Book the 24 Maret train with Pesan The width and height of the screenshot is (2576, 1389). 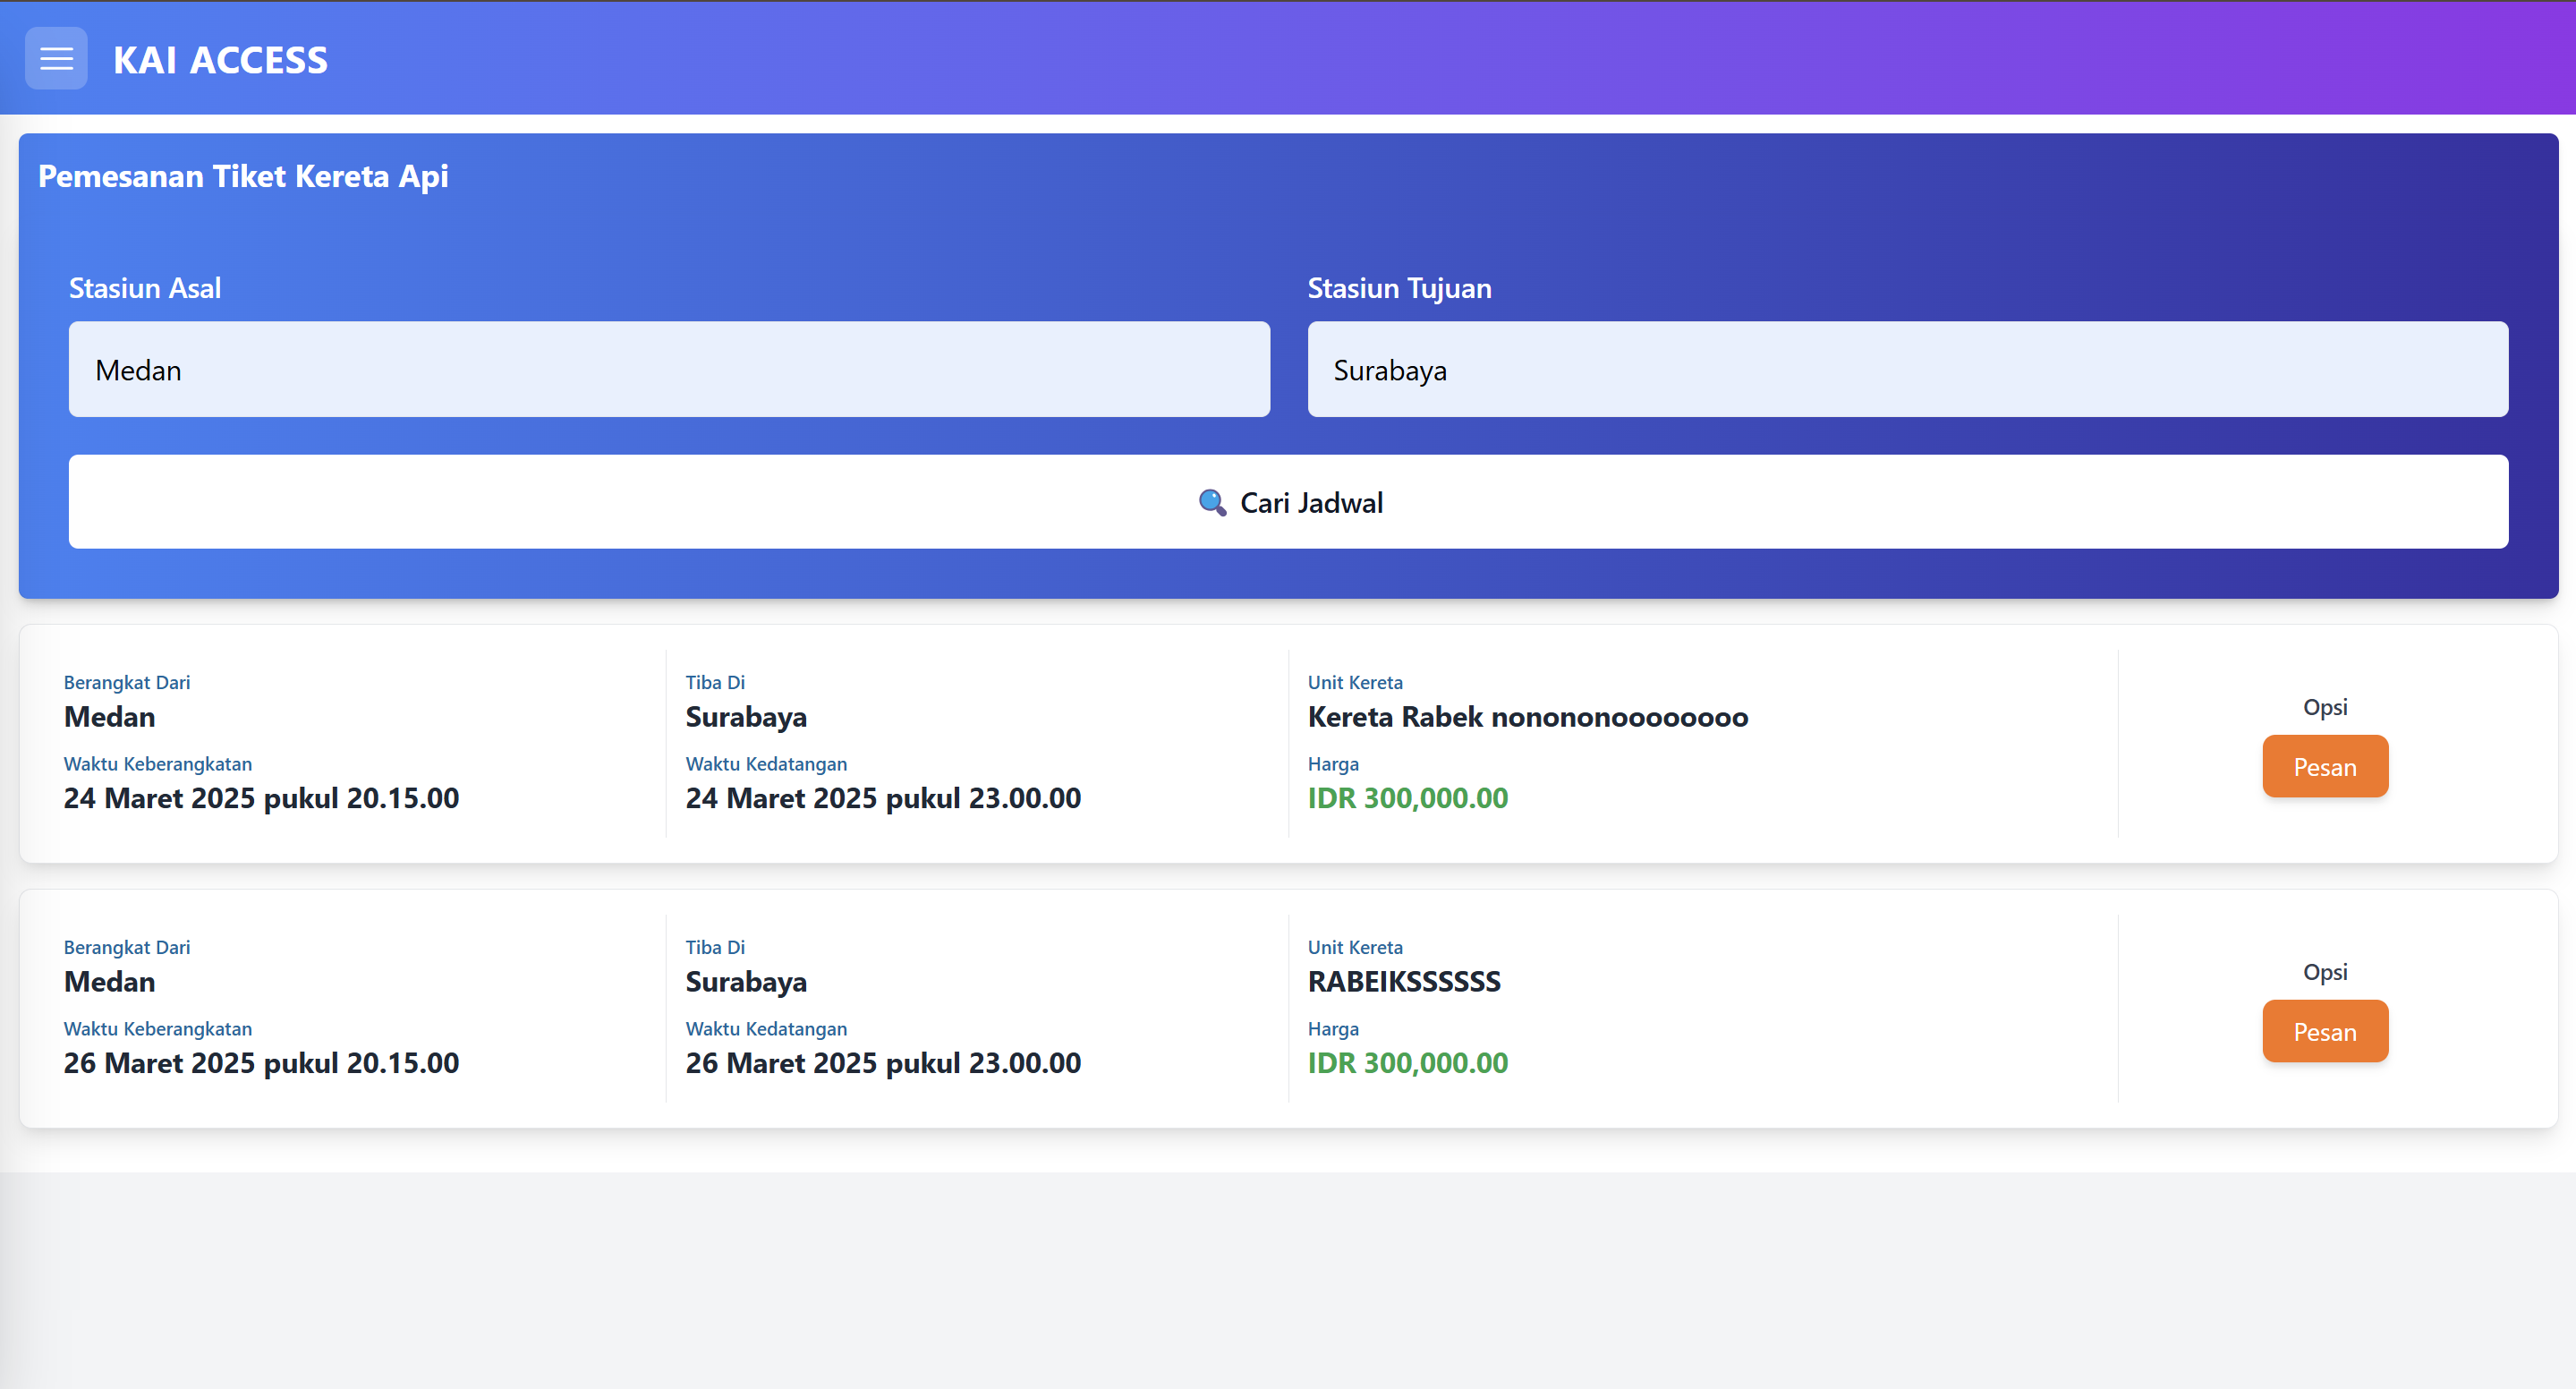2325,767
